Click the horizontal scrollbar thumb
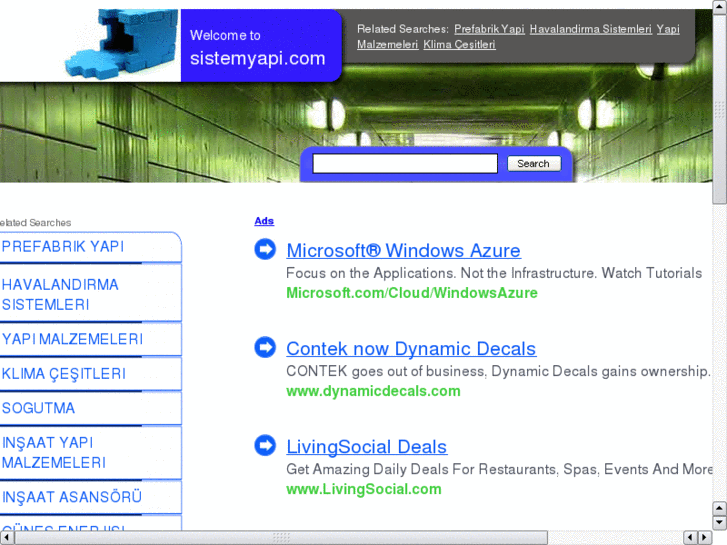Image resolution: width=727 pixels, height=545 pixels. pyautogui.click(x=281, y=538)
